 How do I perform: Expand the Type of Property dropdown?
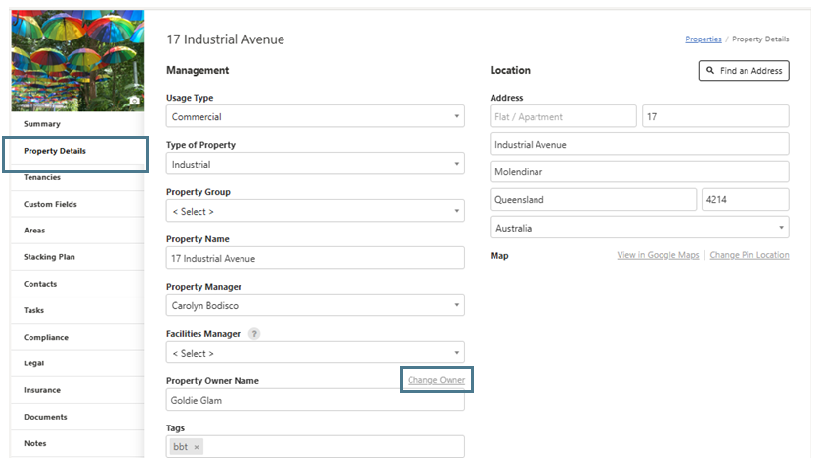[315, 164]
